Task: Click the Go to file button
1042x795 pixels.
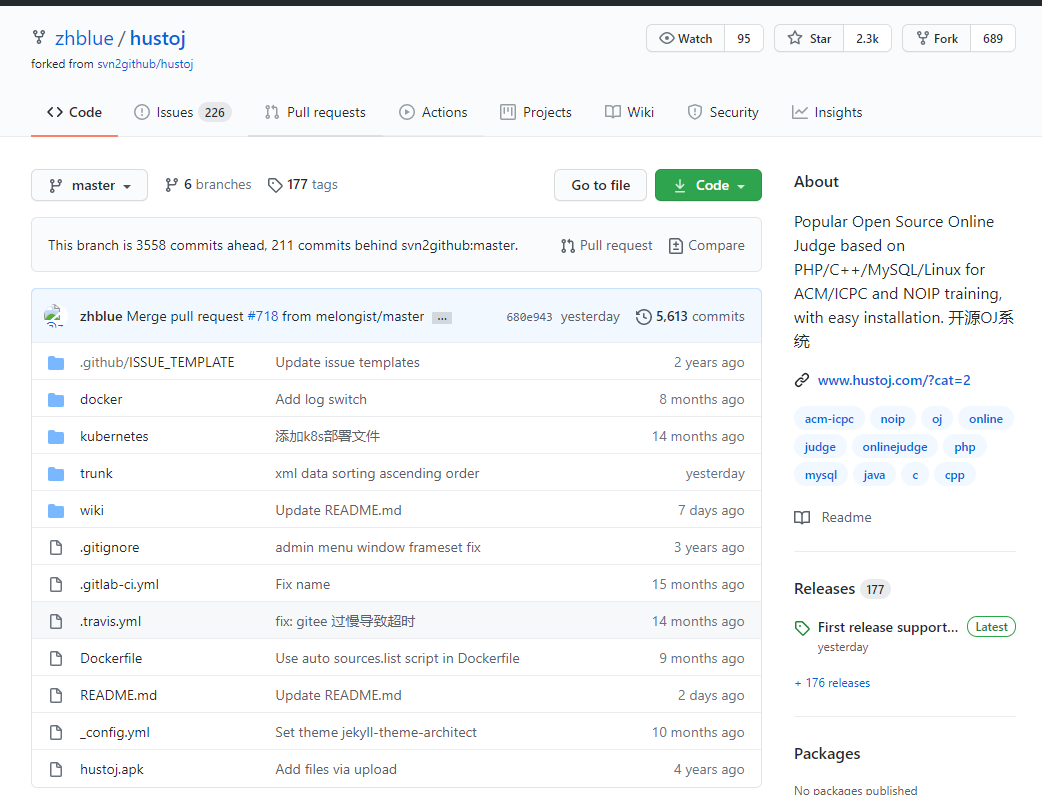Action: coord(601,185)
